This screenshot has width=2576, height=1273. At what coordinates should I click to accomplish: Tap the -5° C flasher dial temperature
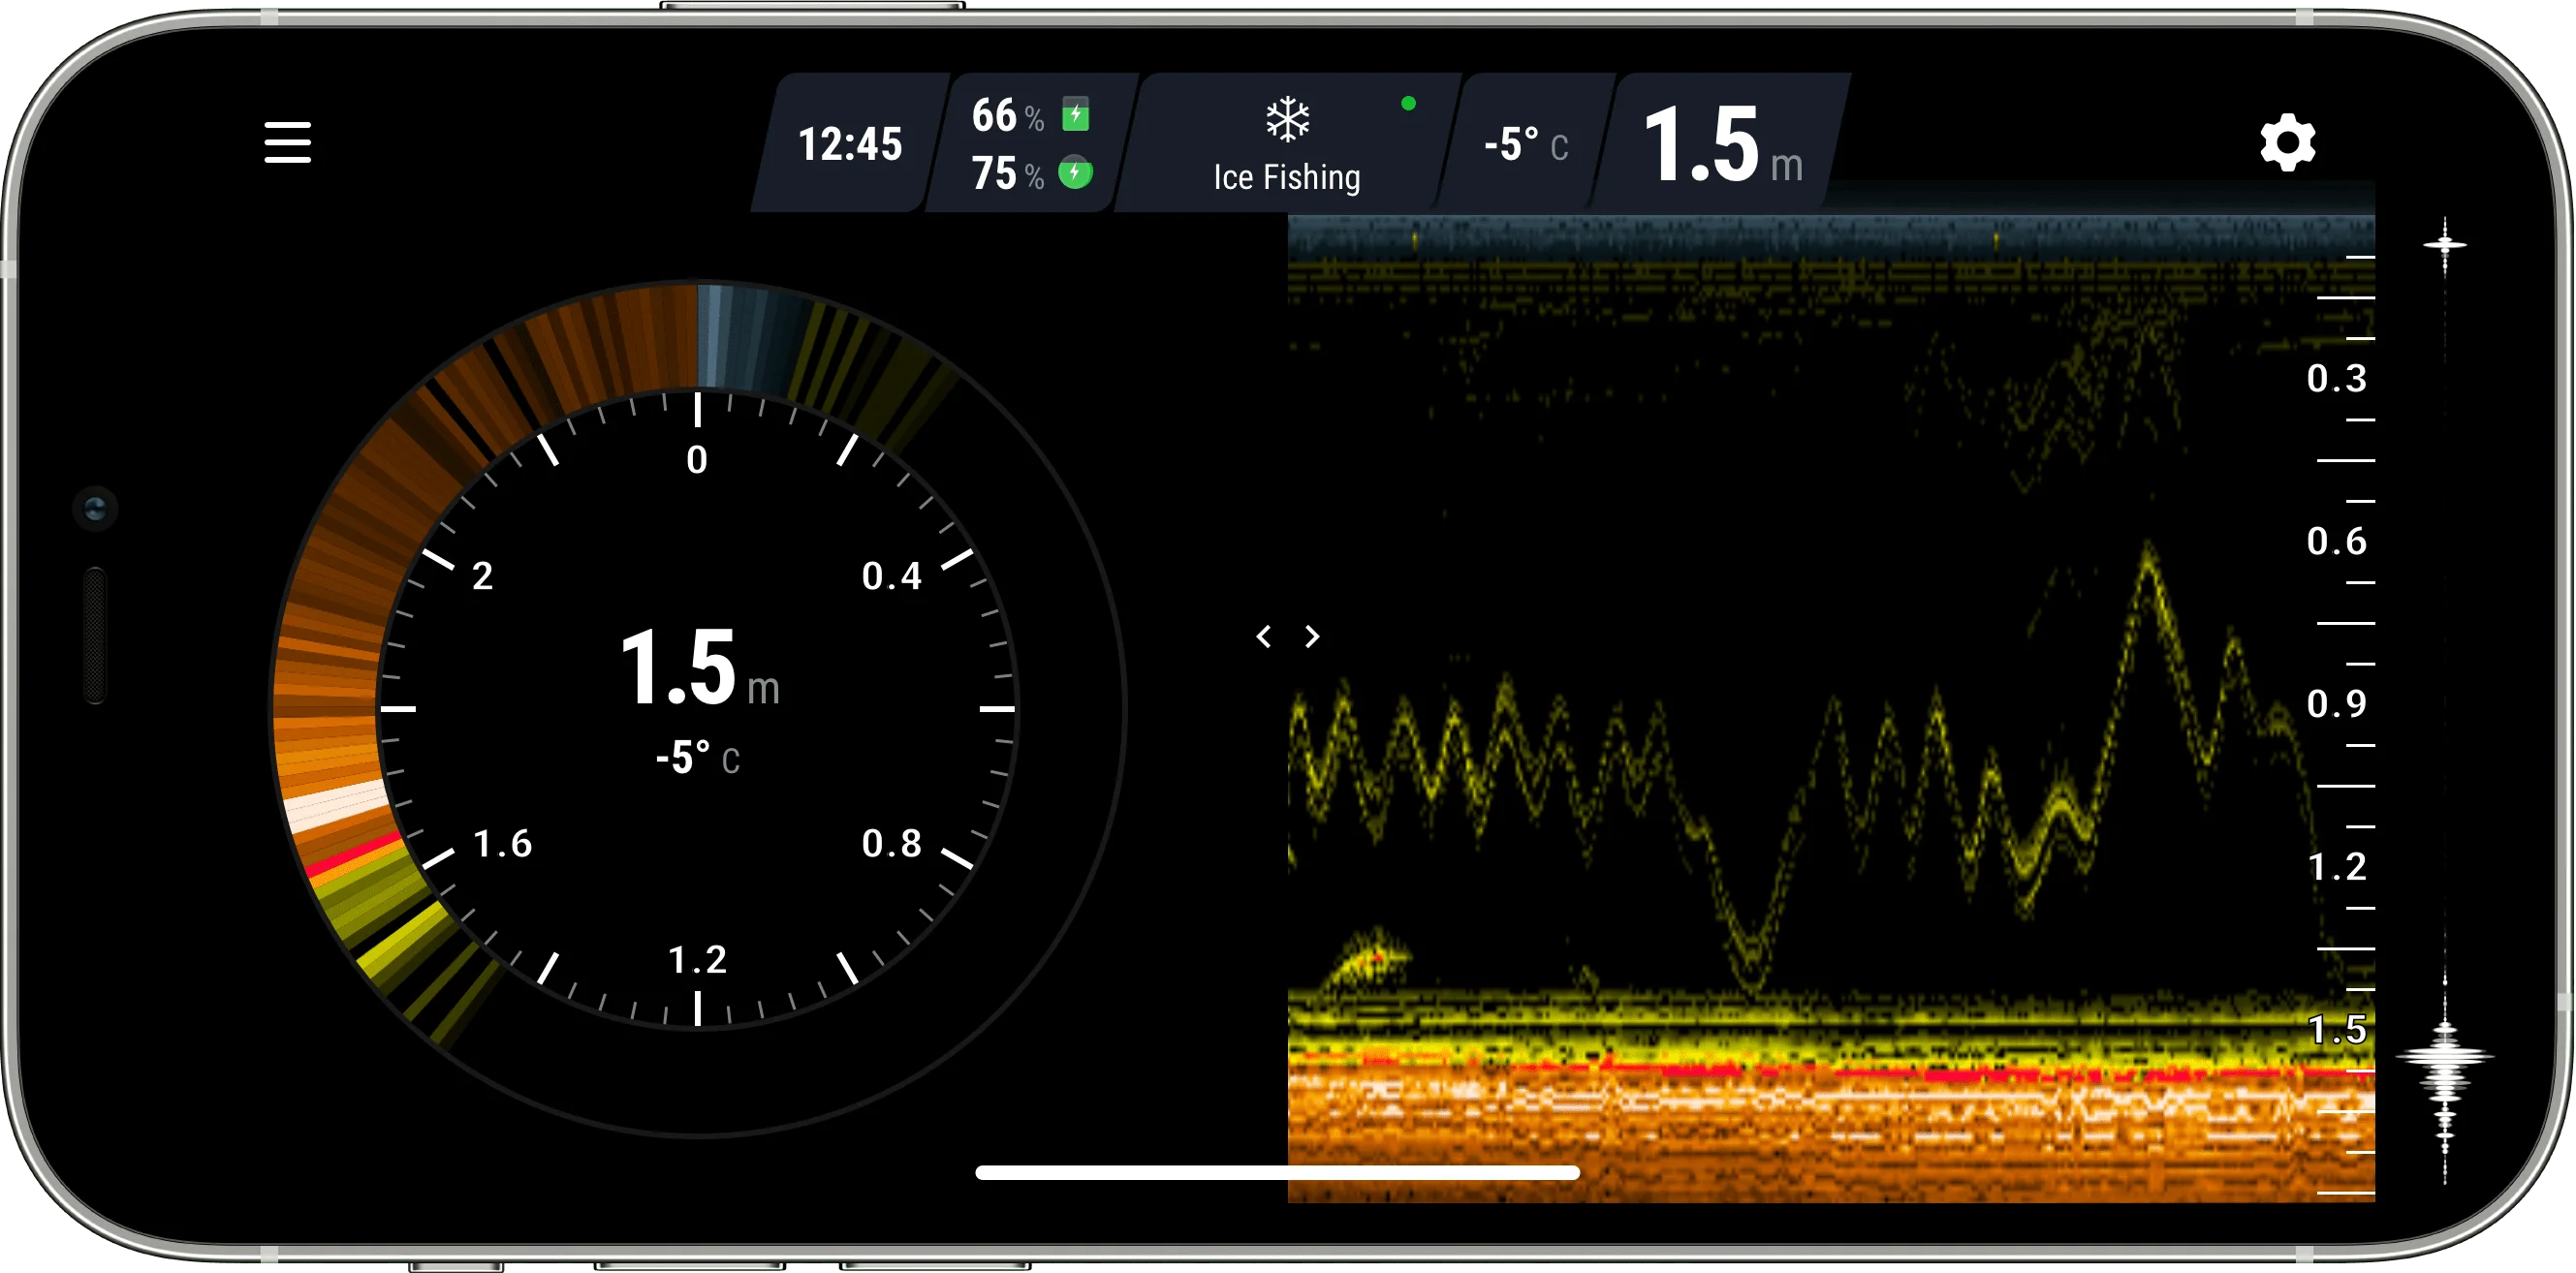point(698,758)
